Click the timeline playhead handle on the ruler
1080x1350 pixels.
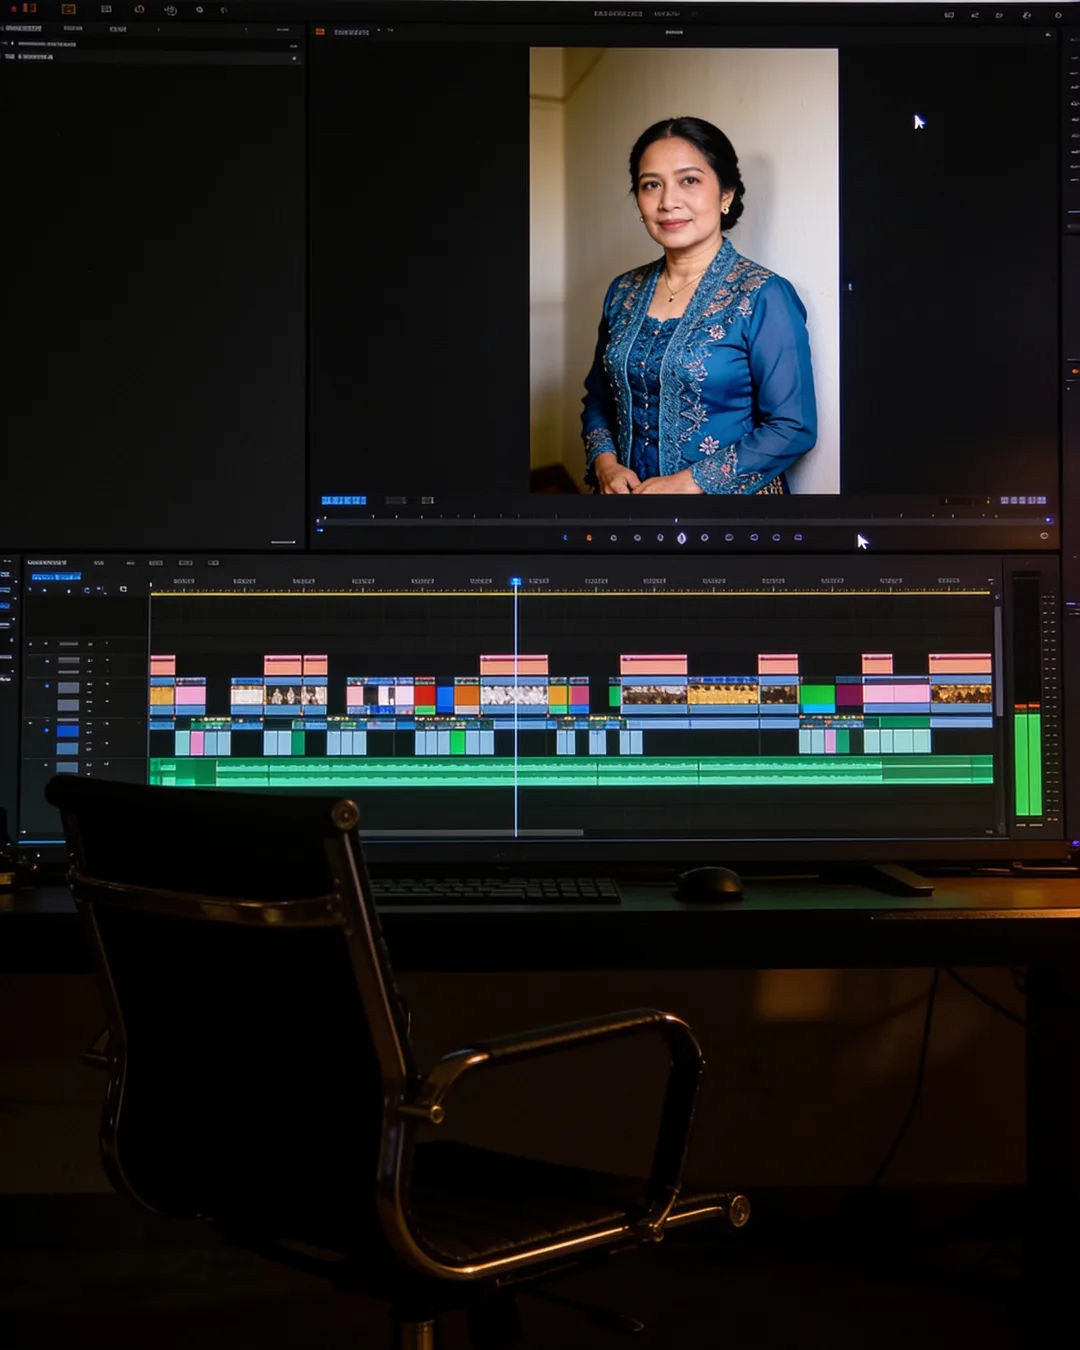point(516,581)
